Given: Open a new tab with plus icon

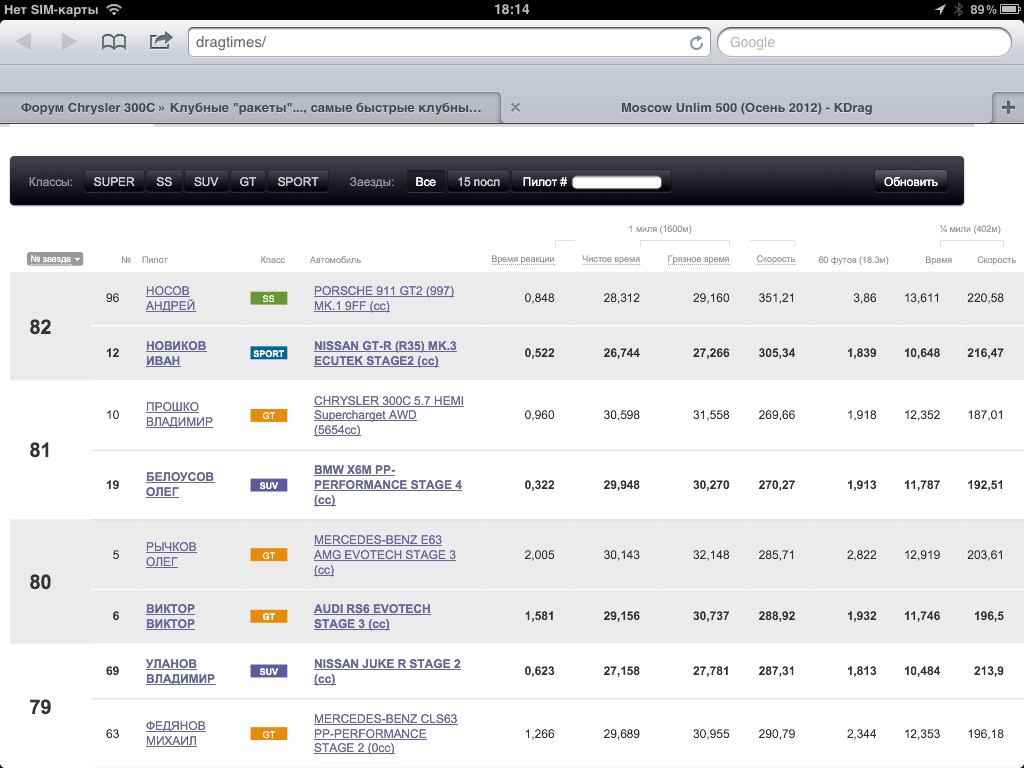Looking at the screenshot, I should point(1008,108).
